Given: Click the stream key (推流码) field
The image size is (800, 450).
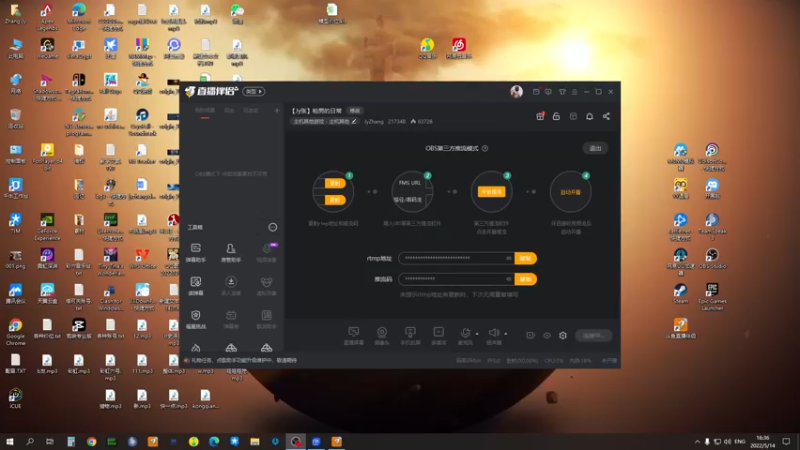Looking at the screenshot, I should [457, 279].
